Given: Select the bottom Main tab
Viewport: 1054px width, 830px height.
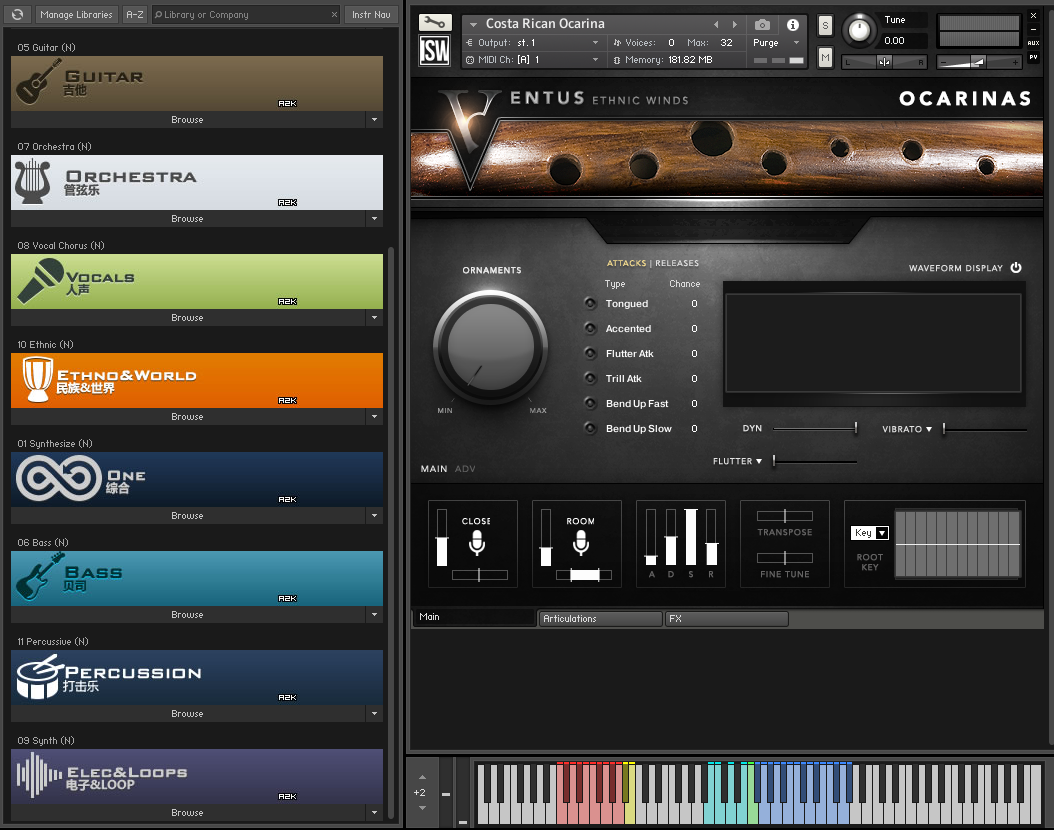Looking at the screenshot, I should (x=474, y=617).
